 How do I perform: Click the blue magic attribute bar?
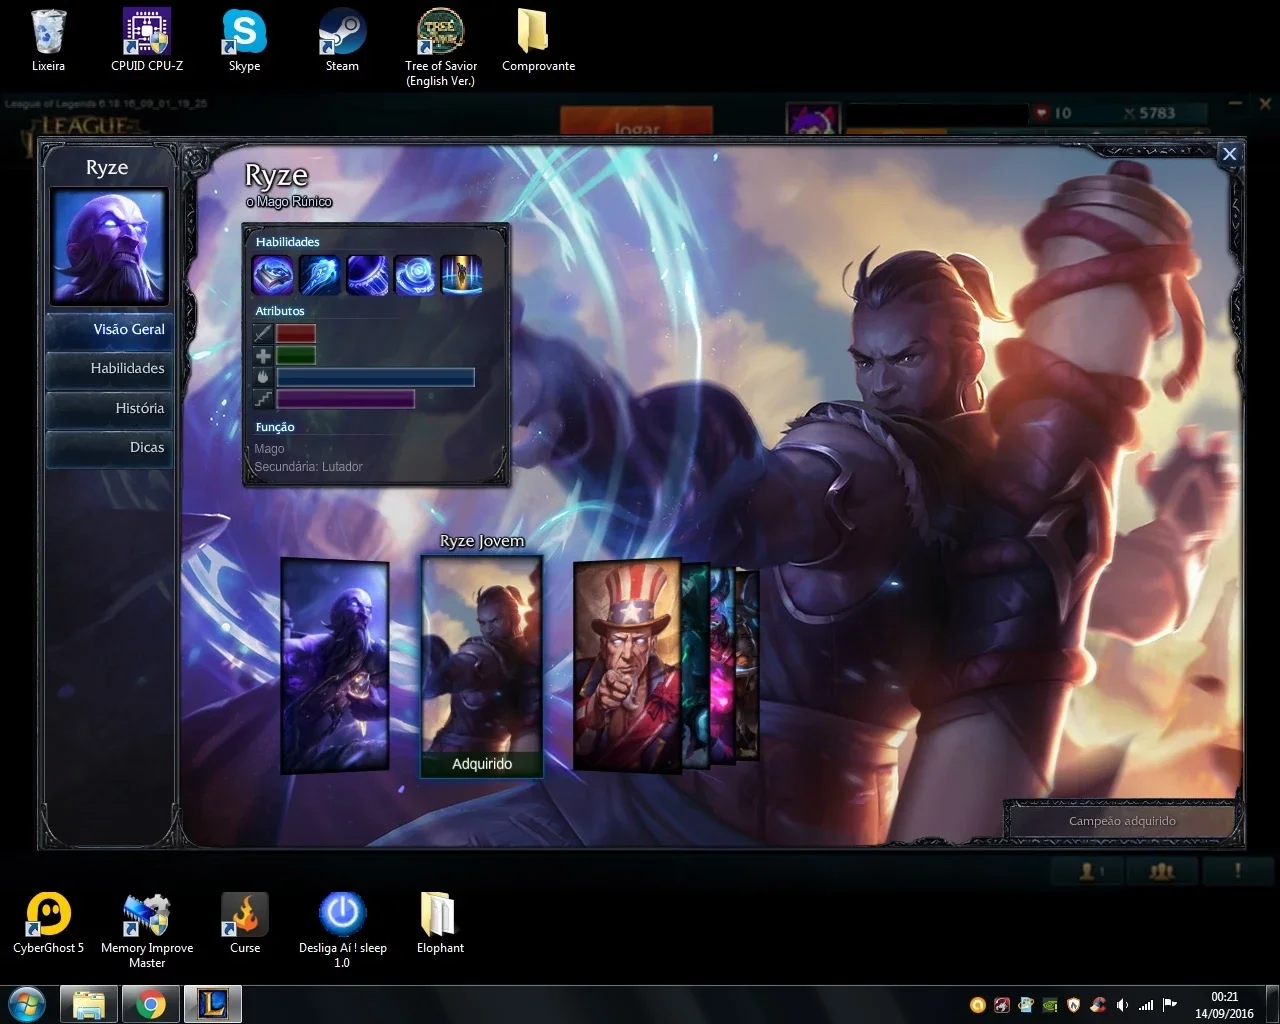375,377
